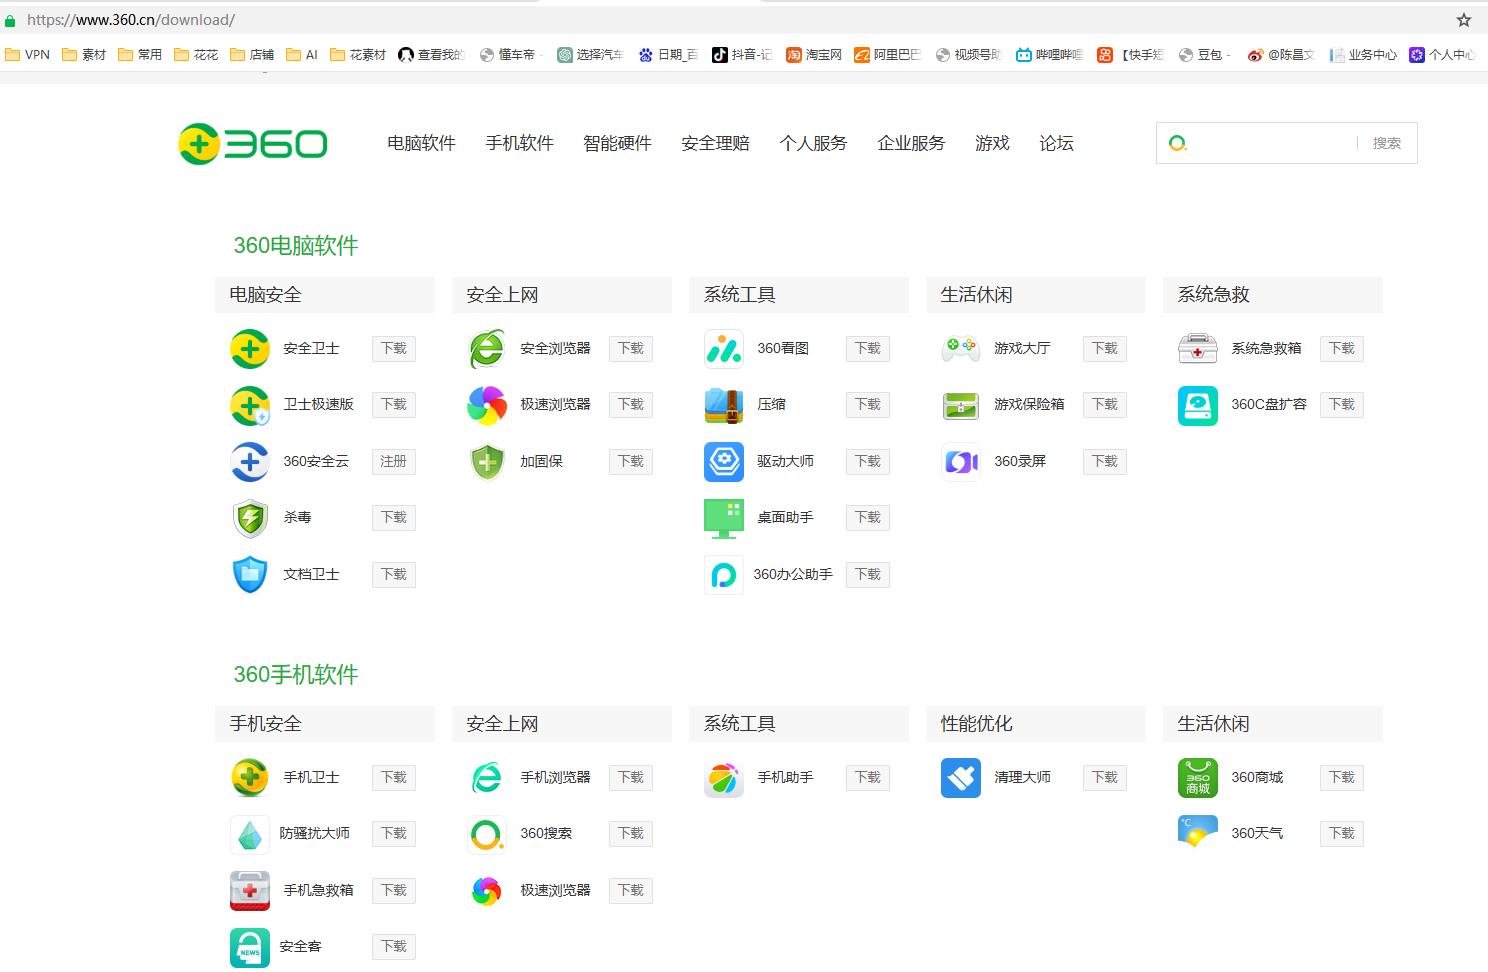
Task: Click the 360搜索 app icon
Action: click(x=487, y=834)
